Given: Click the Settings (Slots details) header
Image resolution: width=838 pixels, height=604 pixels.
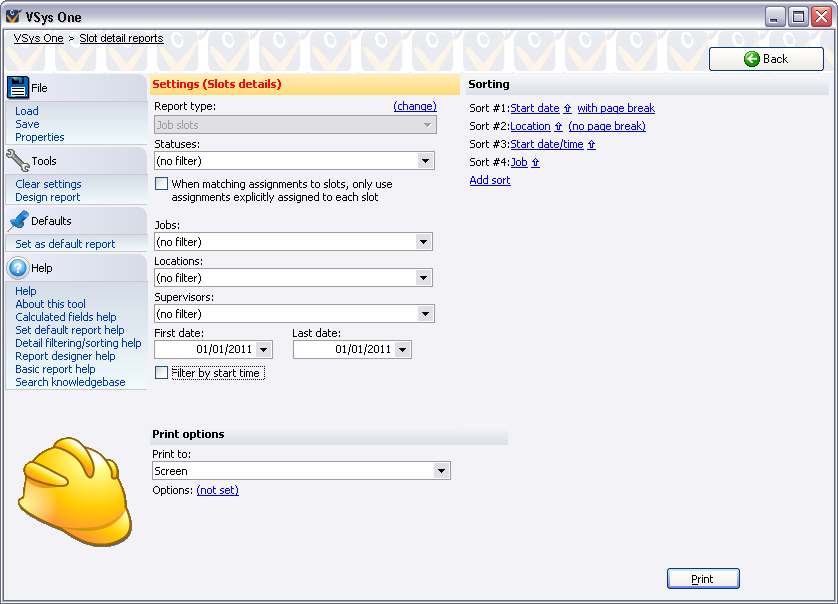Looking at the screenshot, I should [305, 84].
